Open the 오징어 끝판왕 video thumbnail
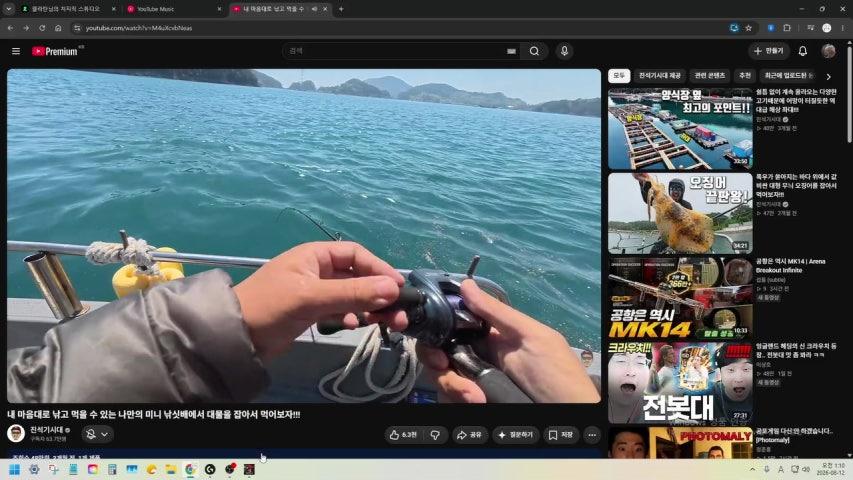This screenshot has width=853, height=480. (680, 213)
